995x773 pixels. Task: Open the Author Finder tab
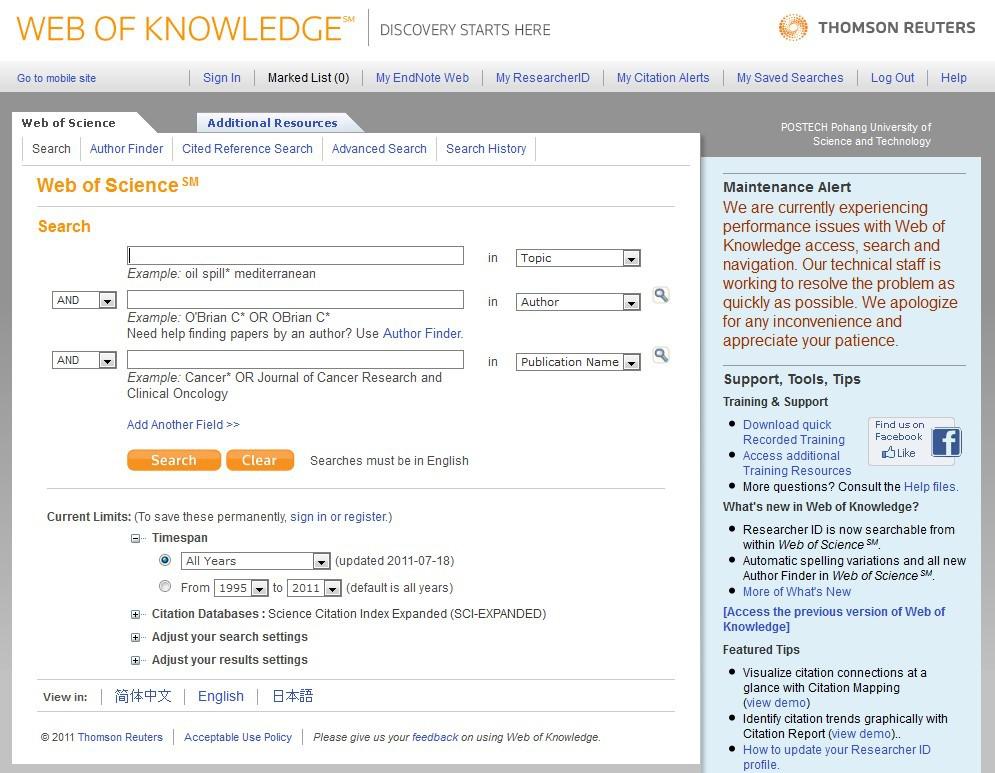(126, 149)
